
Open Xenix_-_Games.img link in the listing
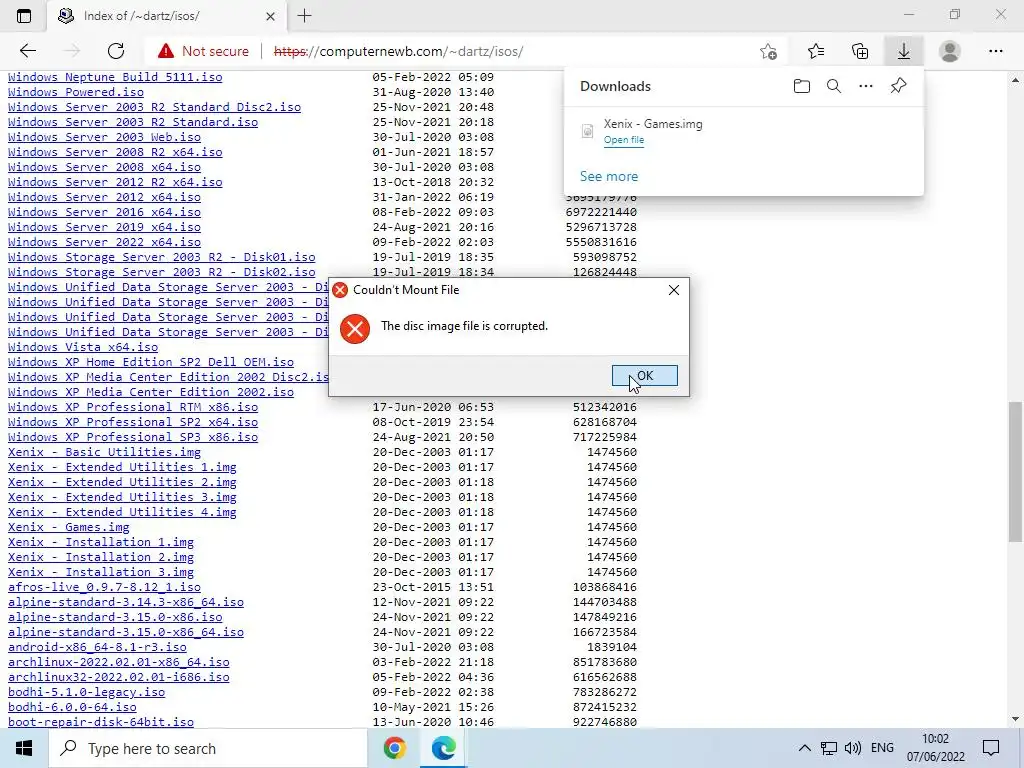pos(69,528)
